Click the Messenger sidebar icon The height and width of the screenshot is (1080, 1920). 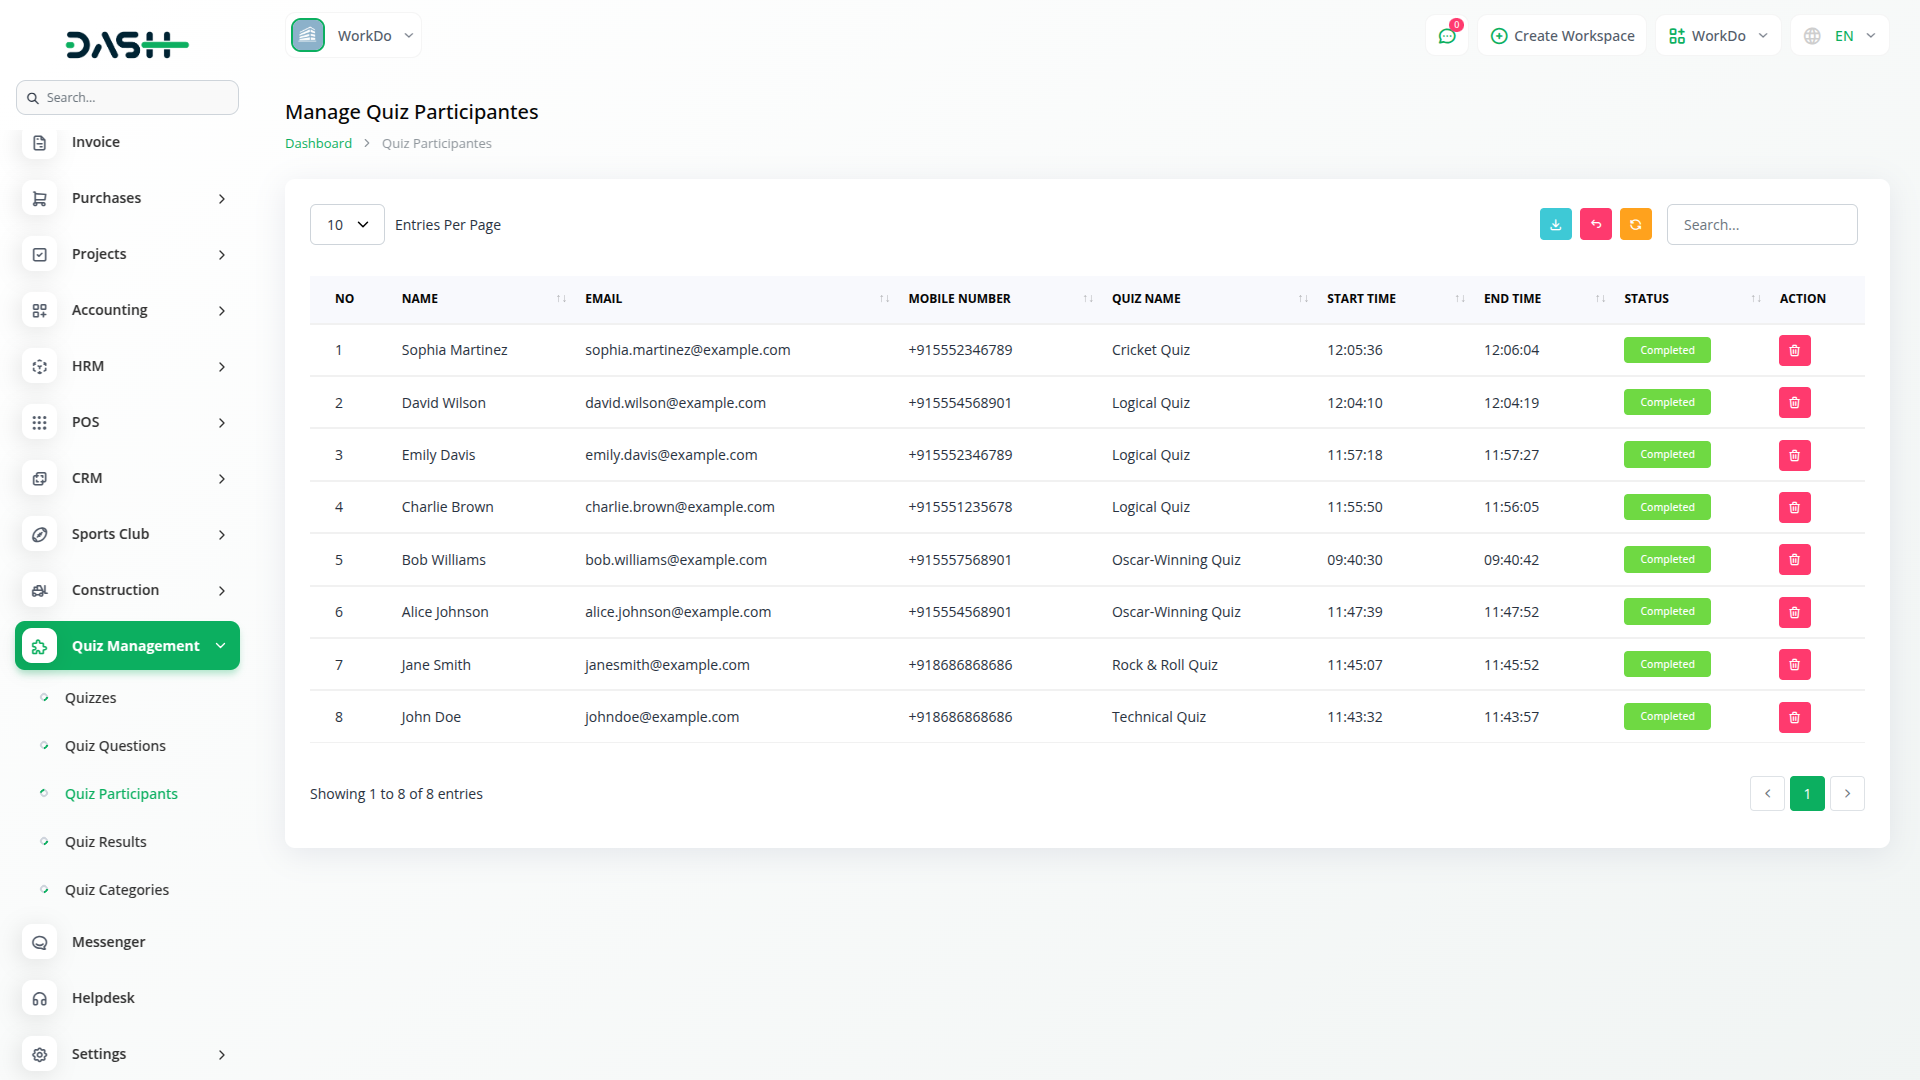[x=39, y=942]
